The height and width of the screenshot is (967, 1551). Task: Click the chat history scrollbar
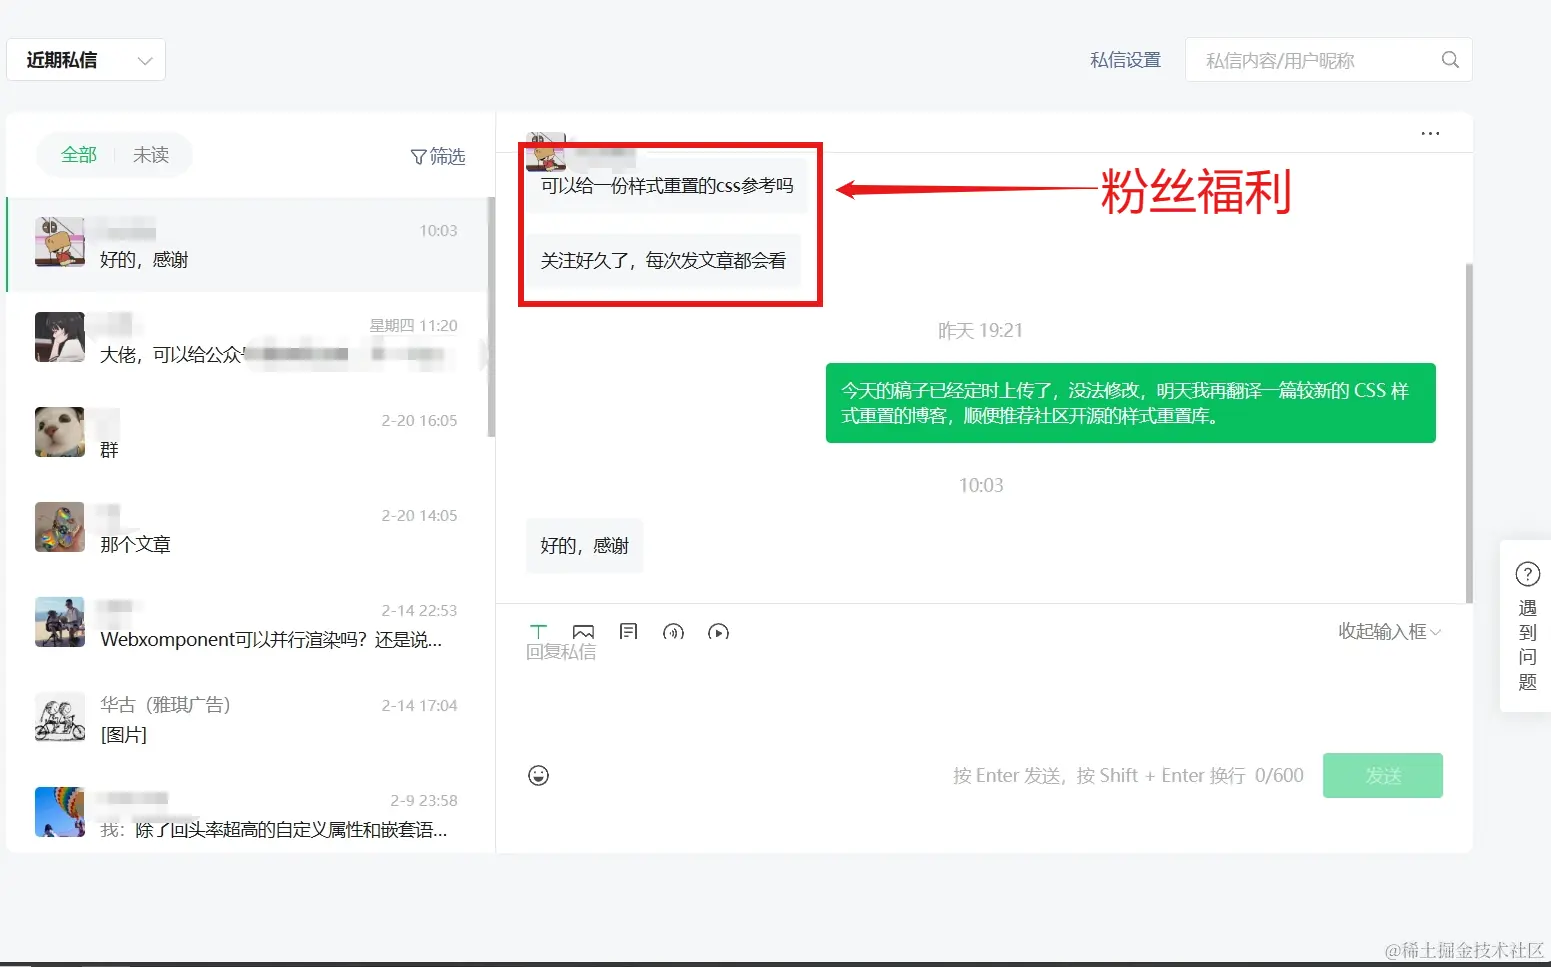[x=1469, y=433]
